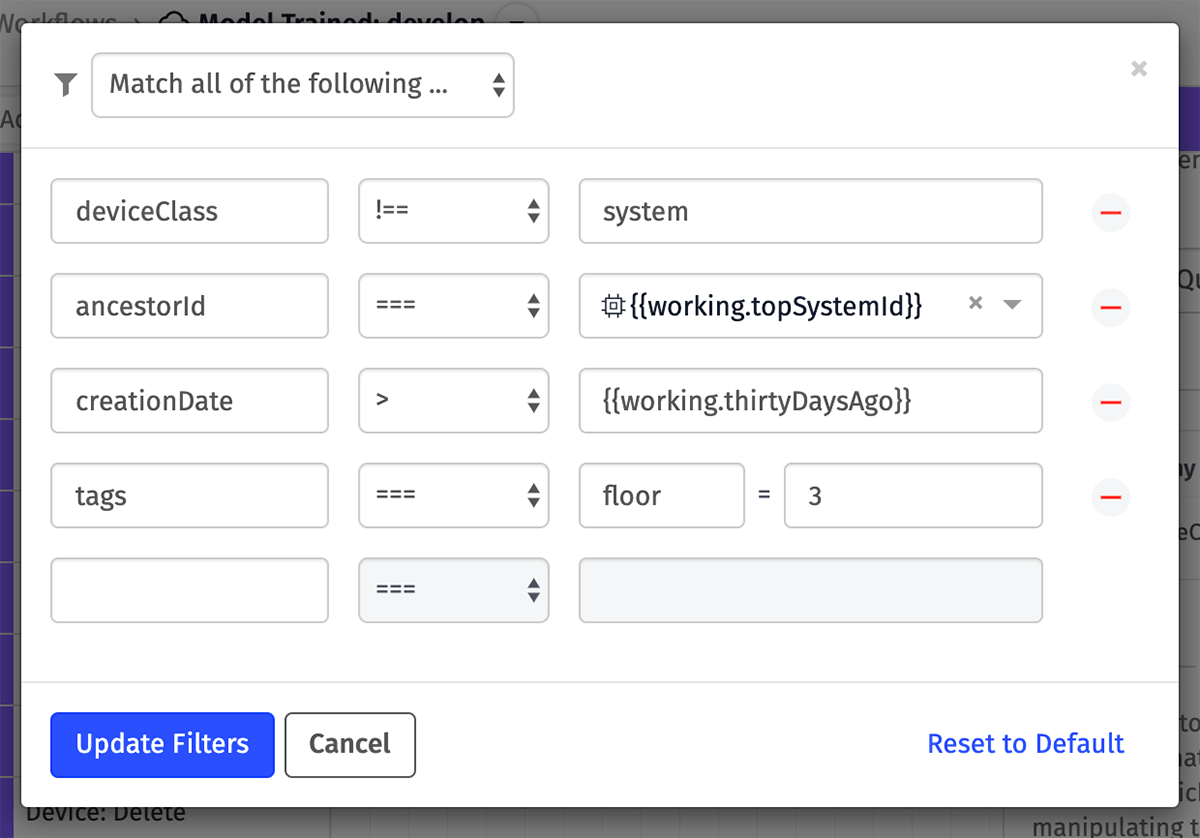Open the Match all of the following dropdown
Viewport: 1200px width, 838px height.
(303, 85)
